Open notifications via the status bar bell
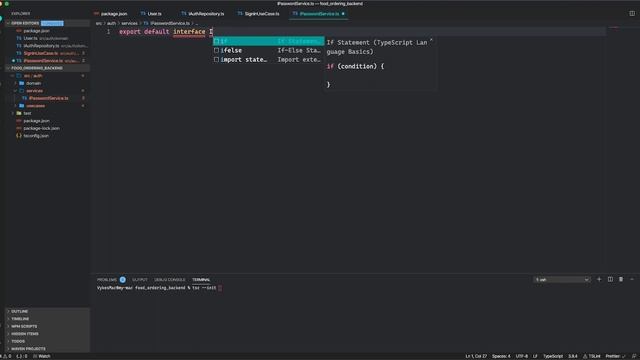The height and width of the screenshot is (360, 640). tap(634, 356)
